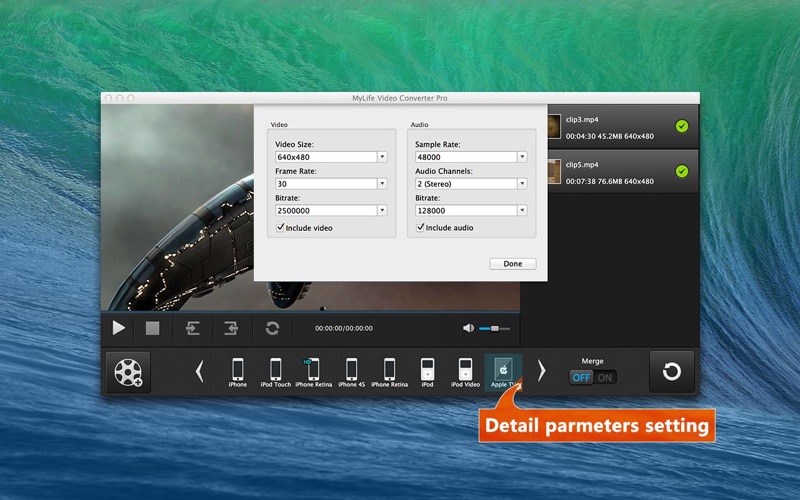Screen dimensions: 800x500
Task: Click the speaker volume icon
Action: pos(468,328)
